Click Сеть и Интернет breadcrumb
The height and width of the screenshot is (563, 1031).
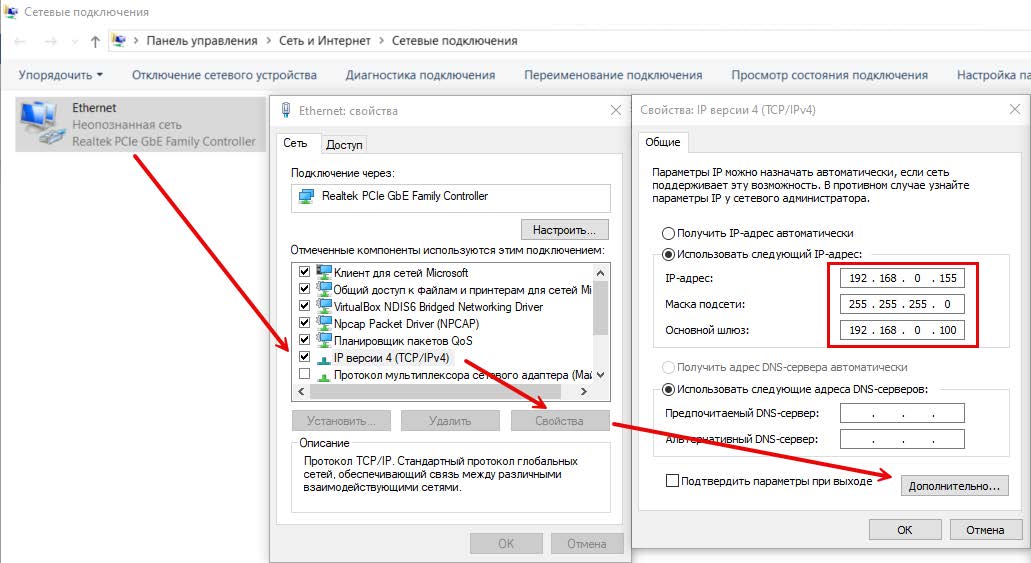(325, 41)
